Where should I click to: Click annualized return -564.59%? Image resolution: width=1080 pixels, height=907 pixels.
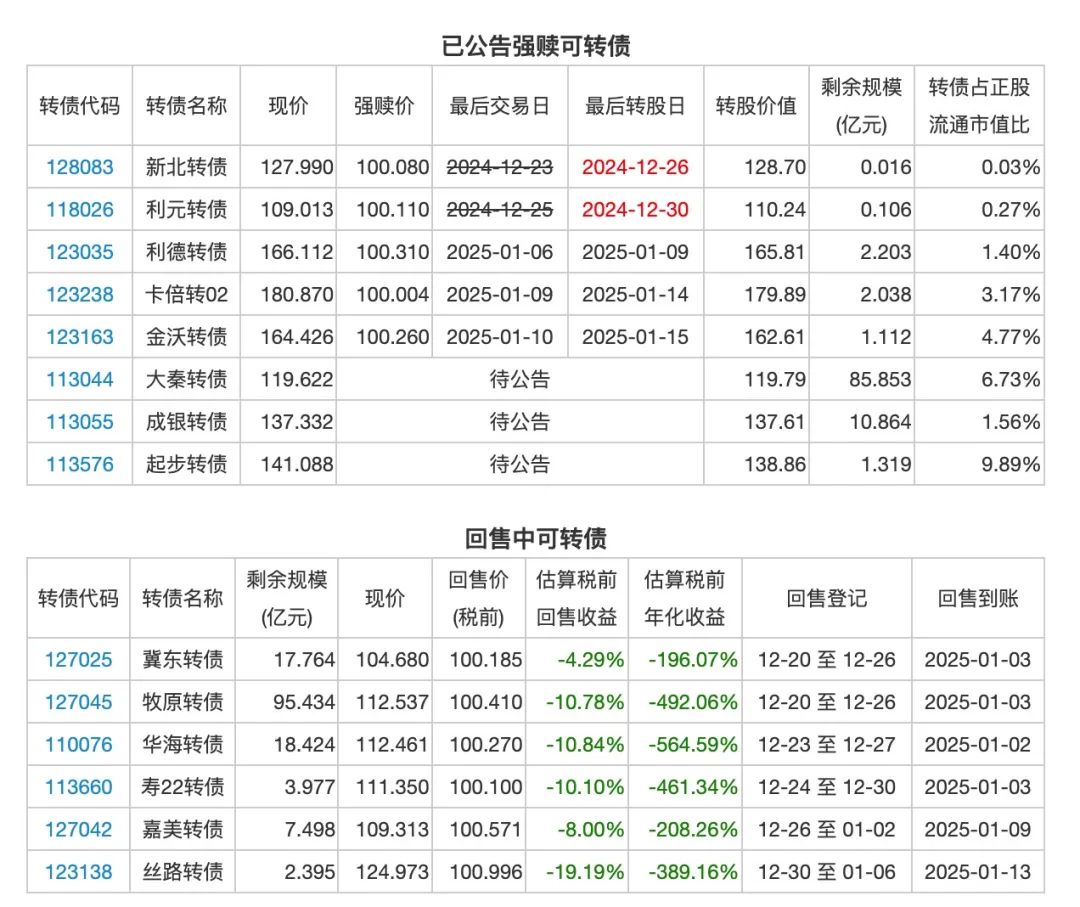(693, 744)
